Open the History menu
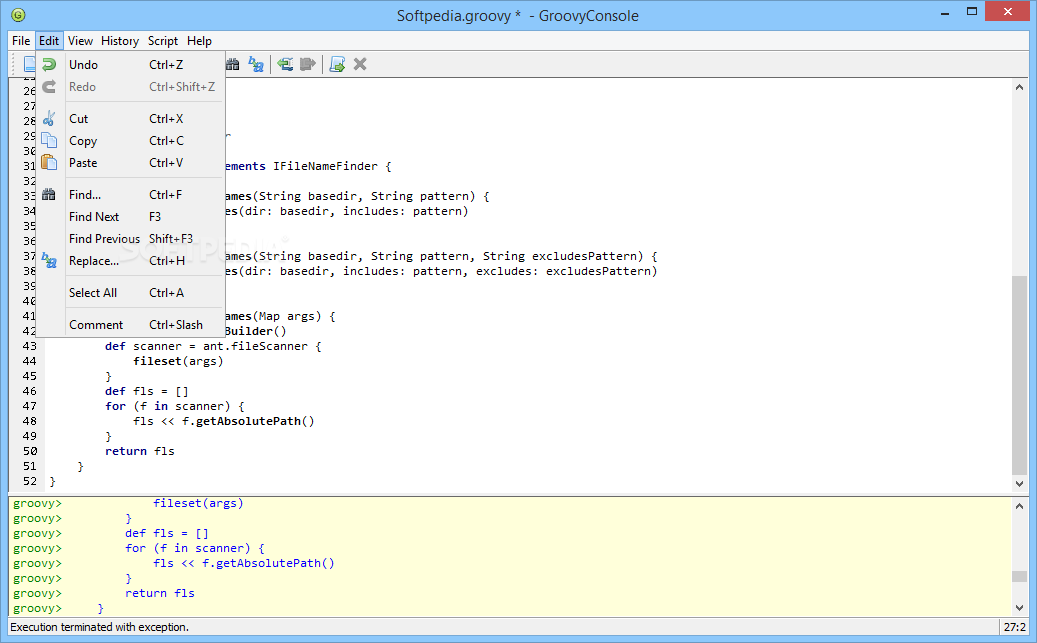The image size is (1037, 643). click(x=120, y=41)
